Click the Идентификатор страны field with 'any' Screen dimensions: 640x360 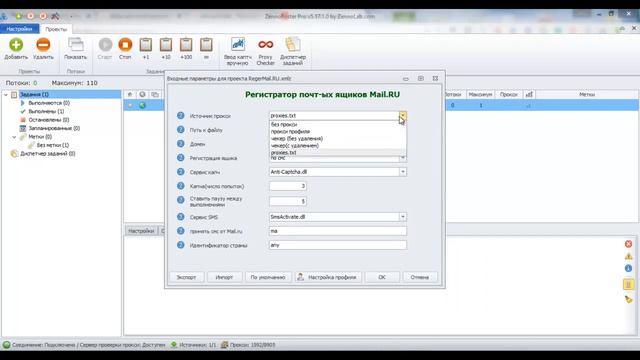tap(338, 245)
